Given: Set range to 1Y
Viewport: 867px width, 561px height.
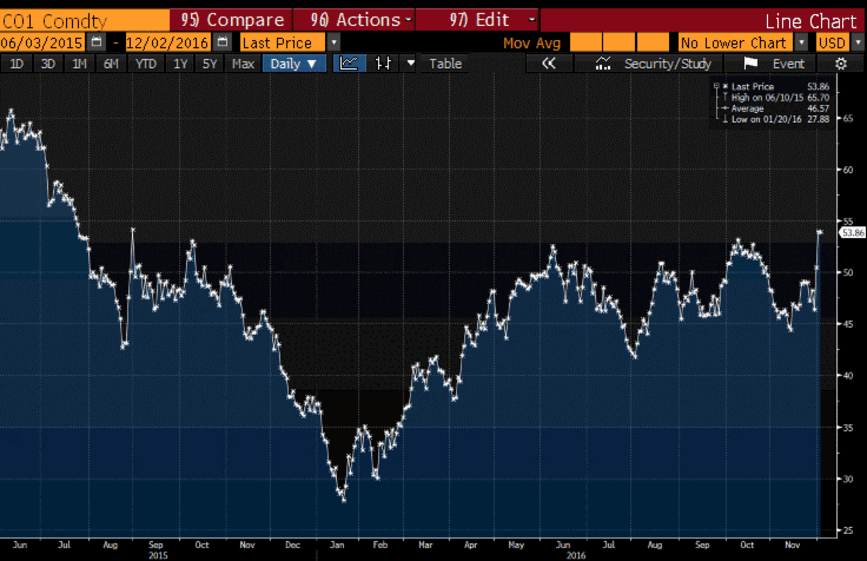Looking at the screenshot, I should (180, 64).
